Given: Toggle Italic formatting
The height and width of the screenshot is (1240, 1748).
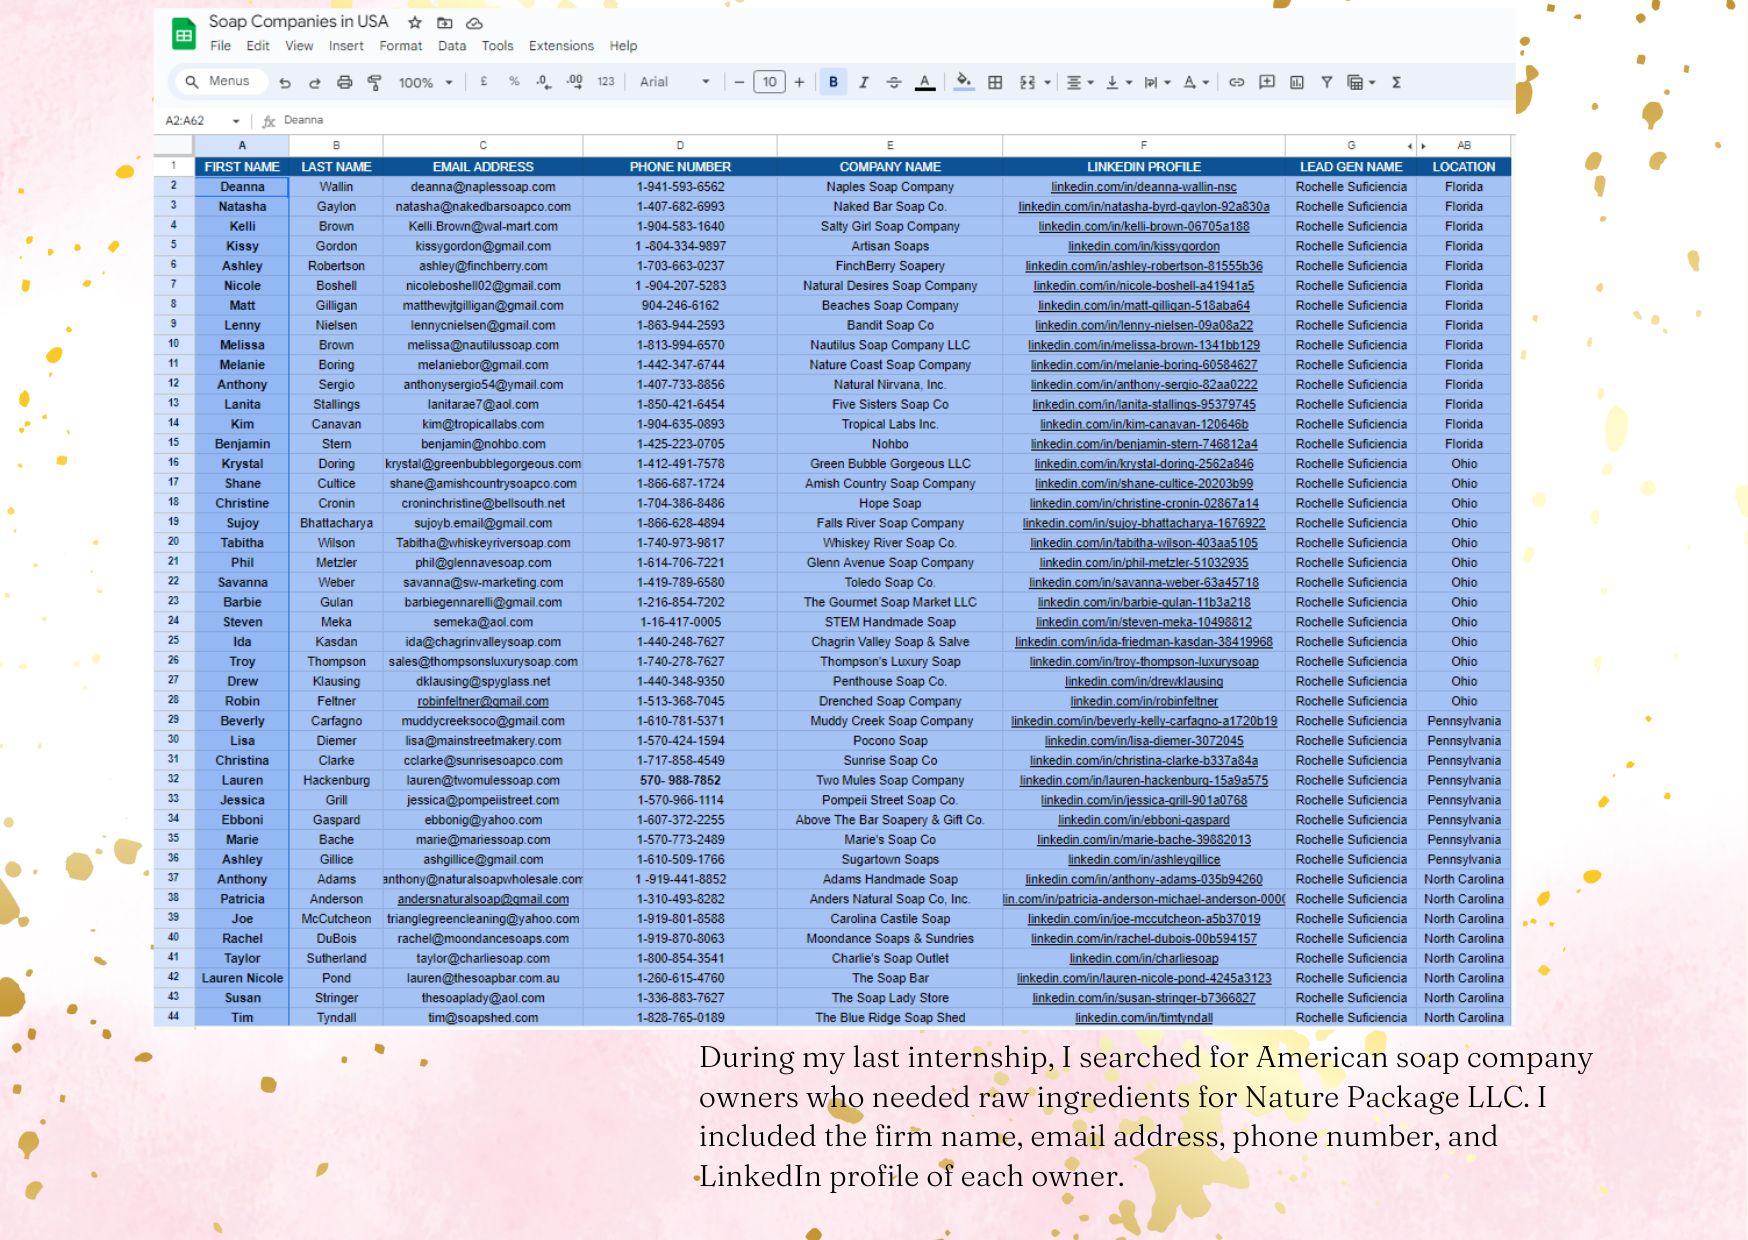Looking at the screenshot, I should pyautogui.click(x=864, y=82).
